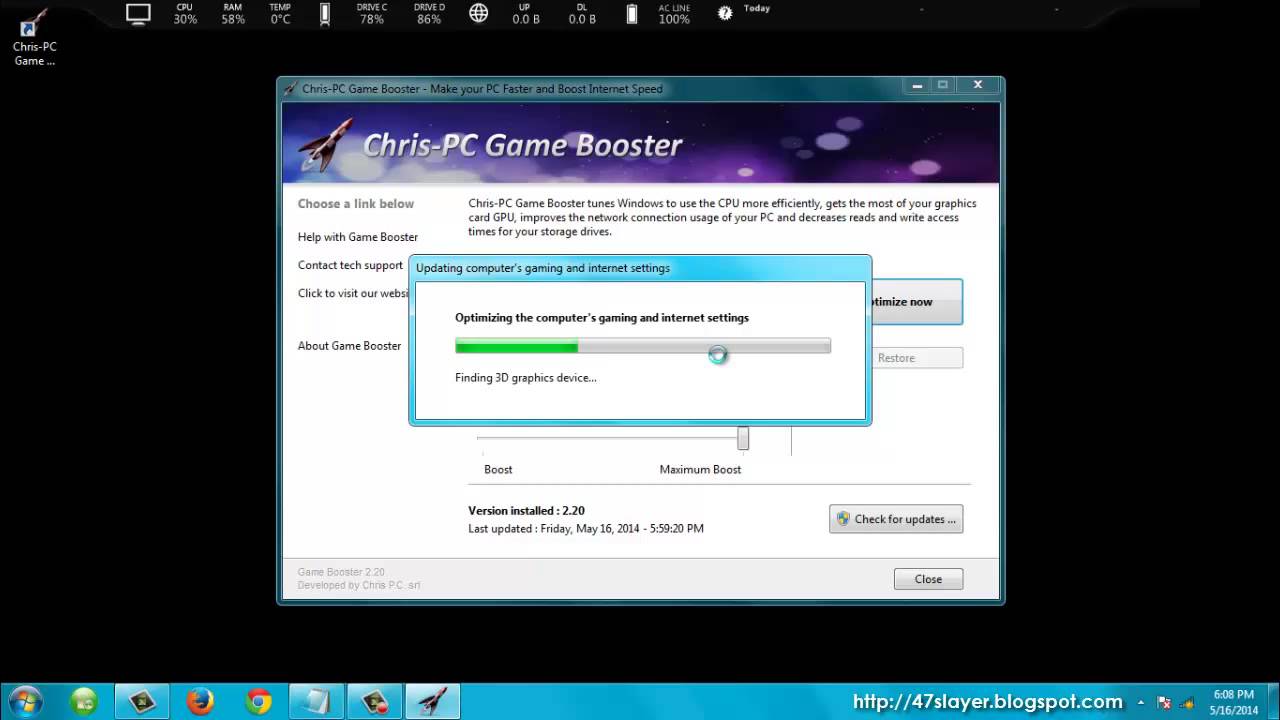Close the Game Booster window with X
Screen dimensions: 1280x720
977,86
